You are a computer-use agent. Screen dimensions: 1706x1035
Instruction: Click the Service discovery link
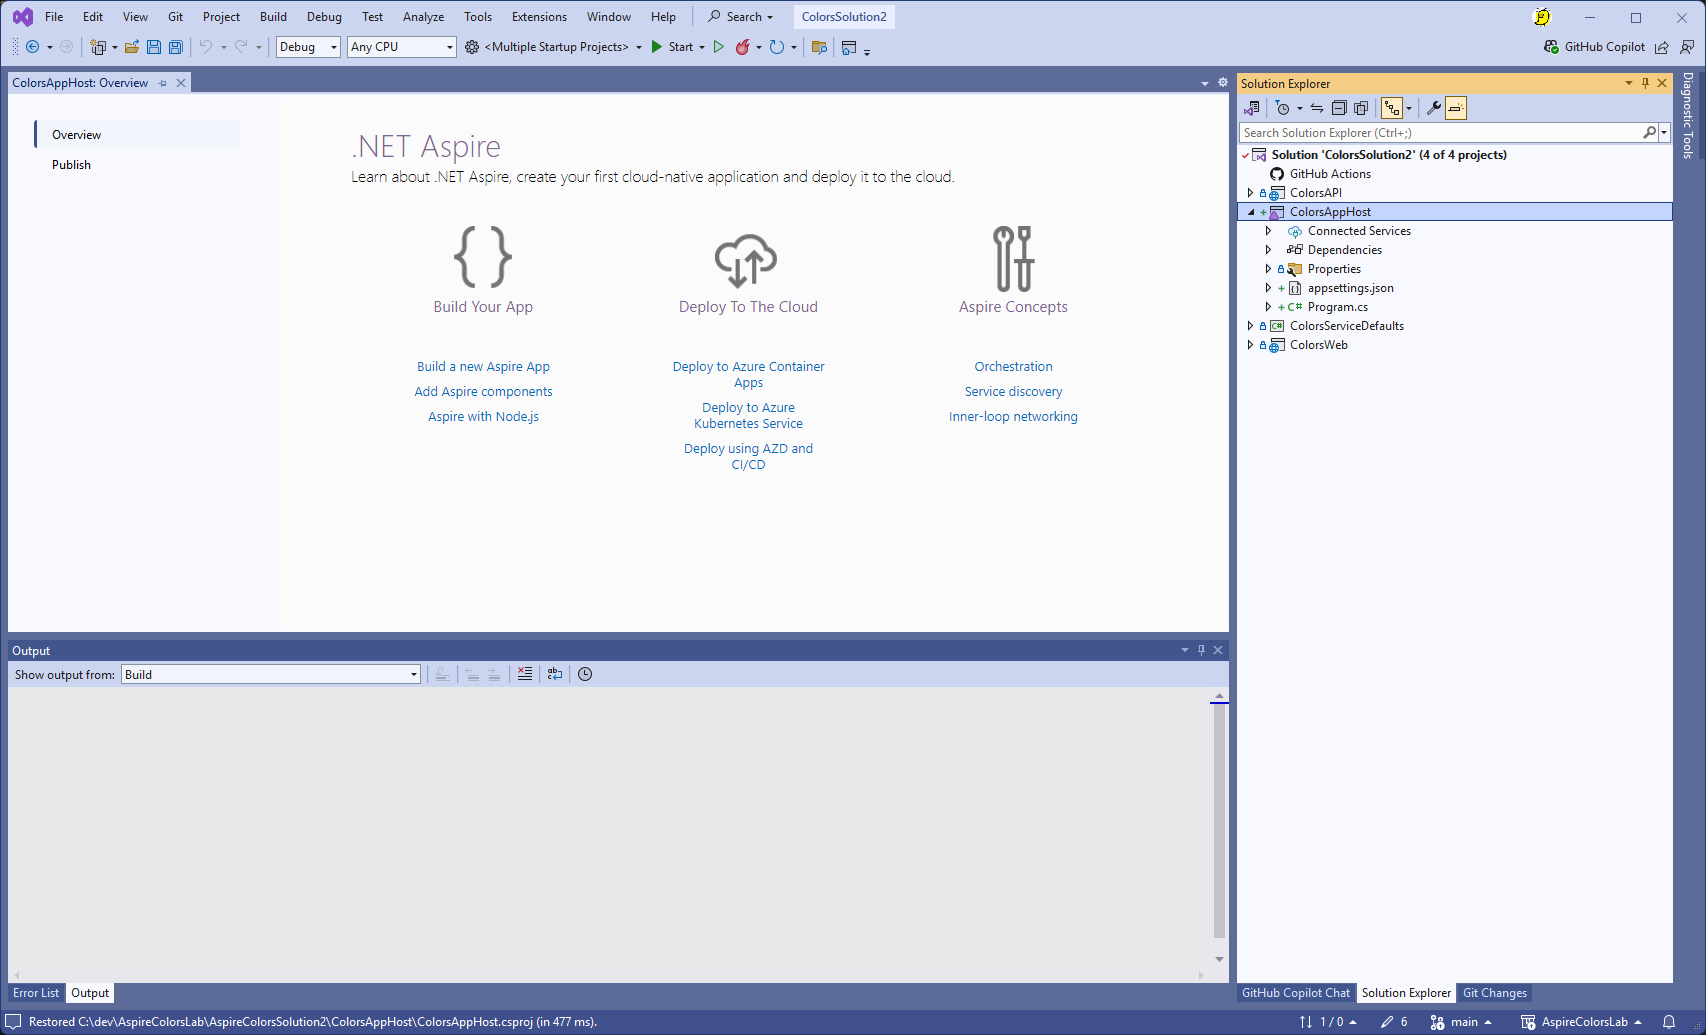[1013, 392]
